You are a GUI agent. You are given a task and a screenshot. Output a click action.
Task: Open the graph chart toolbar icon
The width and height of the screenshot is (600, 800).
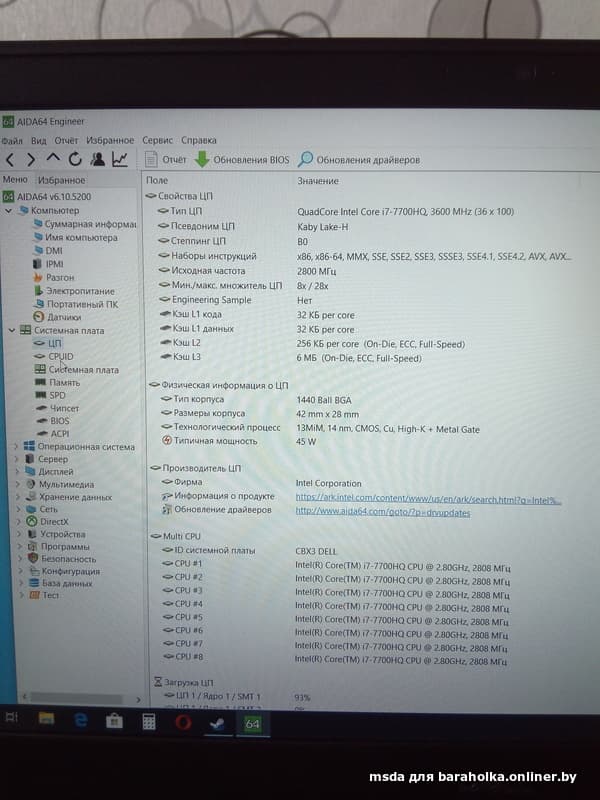tap(120, 159)
